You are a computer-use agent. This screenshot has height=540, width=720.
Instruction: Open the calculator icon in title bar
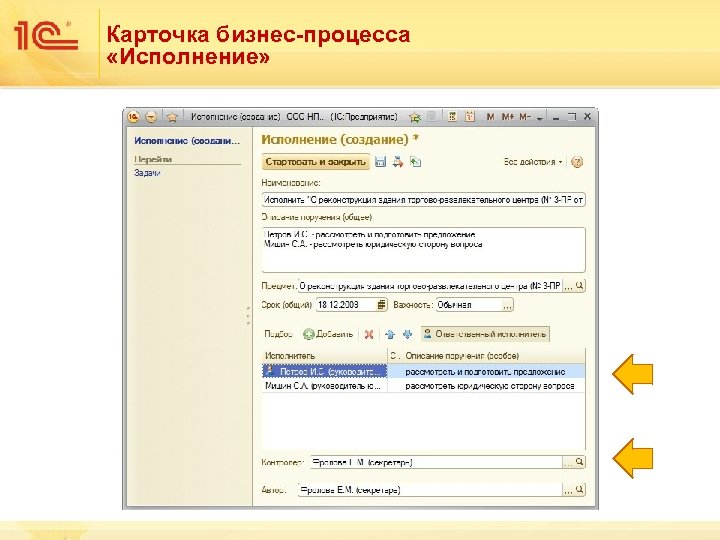pyautogui.click(x=452, y=117)
